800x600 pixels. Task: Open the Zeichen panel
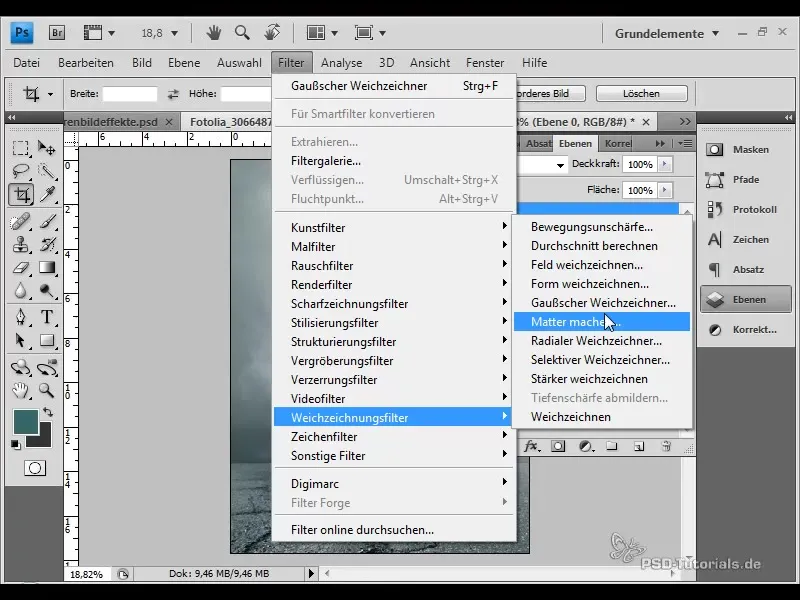coord(745,239)
